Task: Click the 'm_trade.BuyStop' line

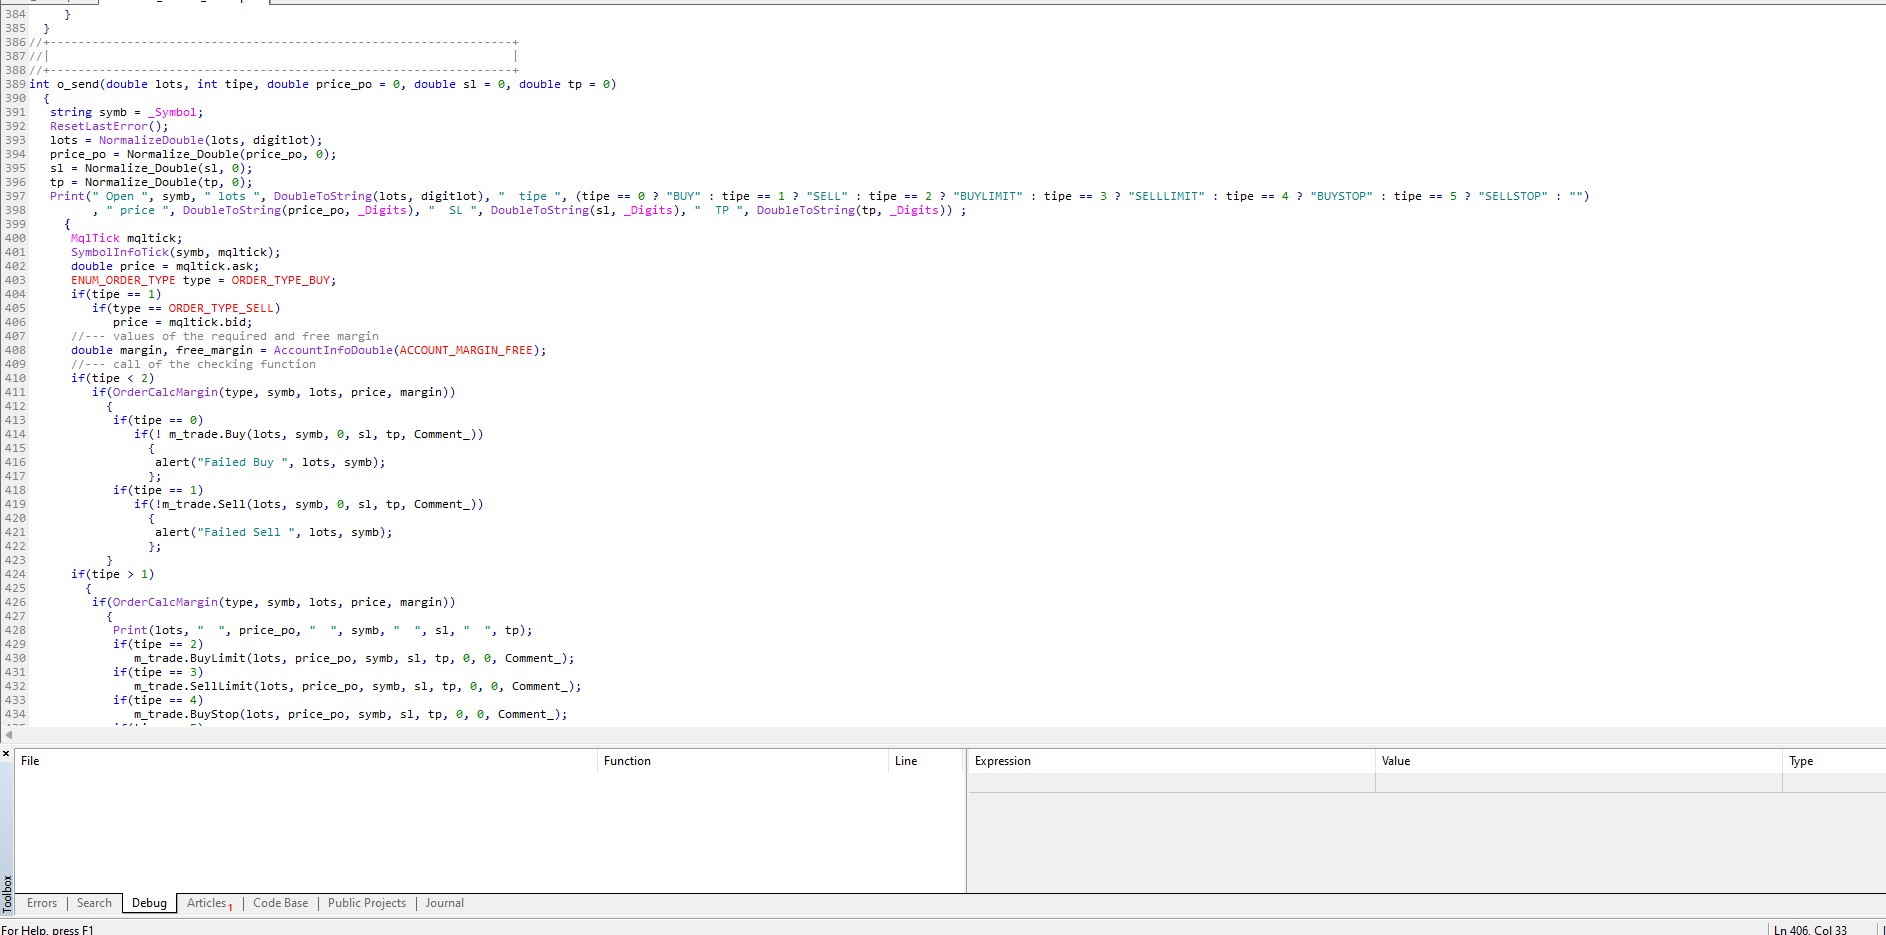Action: [350, 714]
